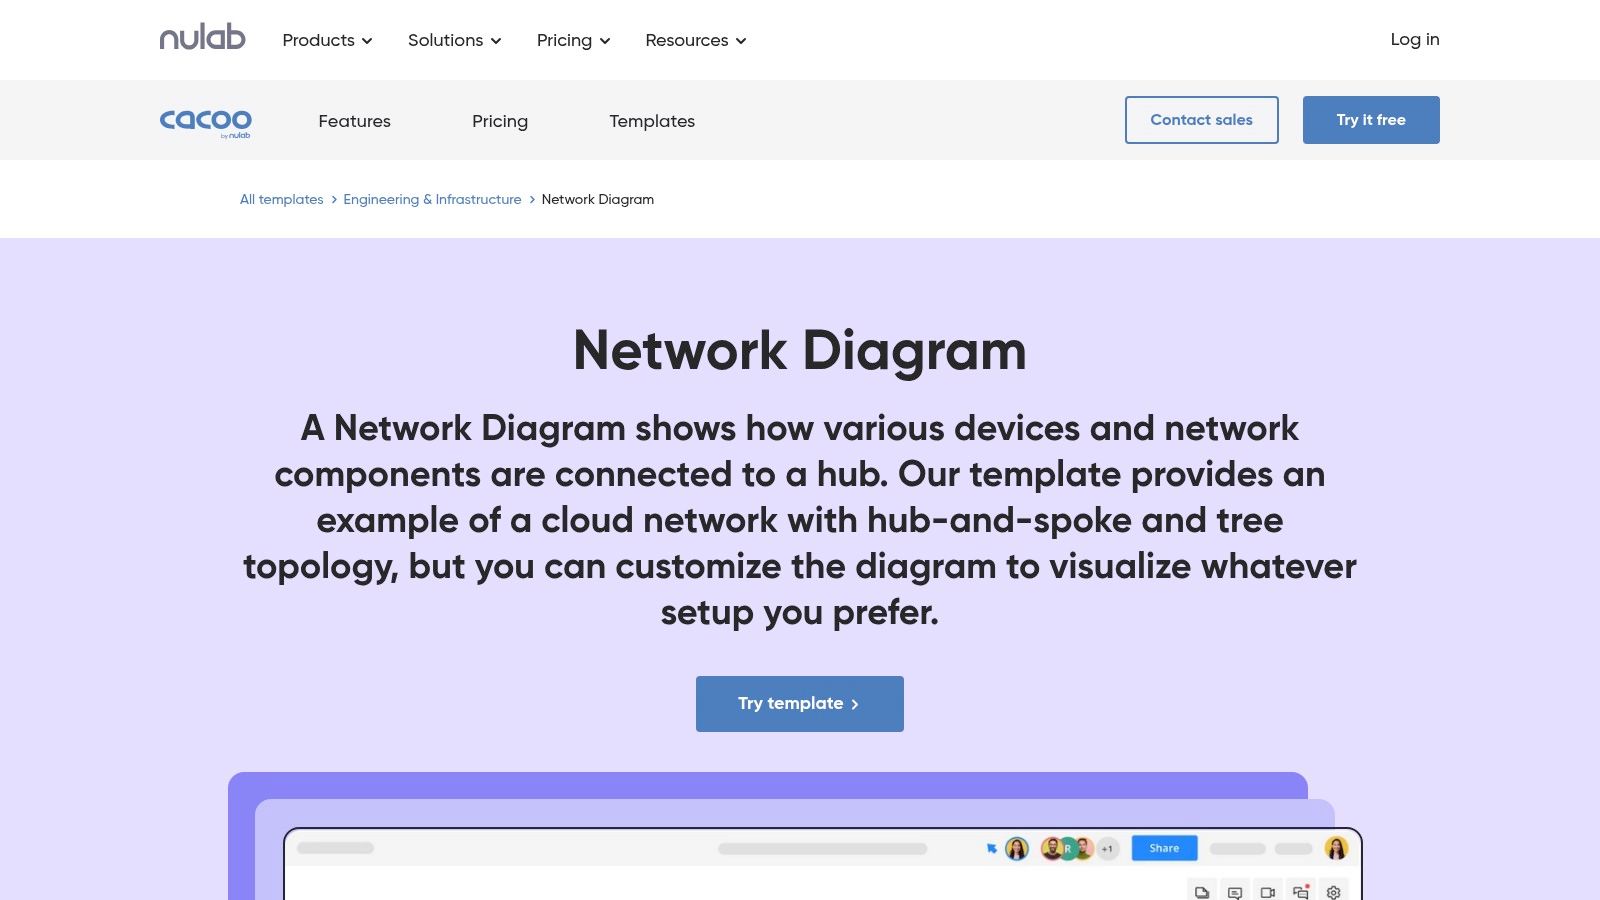The image size is (1600, 900).
Task: Go to the Cacoo Templates tab
Action: coord(652,121)
